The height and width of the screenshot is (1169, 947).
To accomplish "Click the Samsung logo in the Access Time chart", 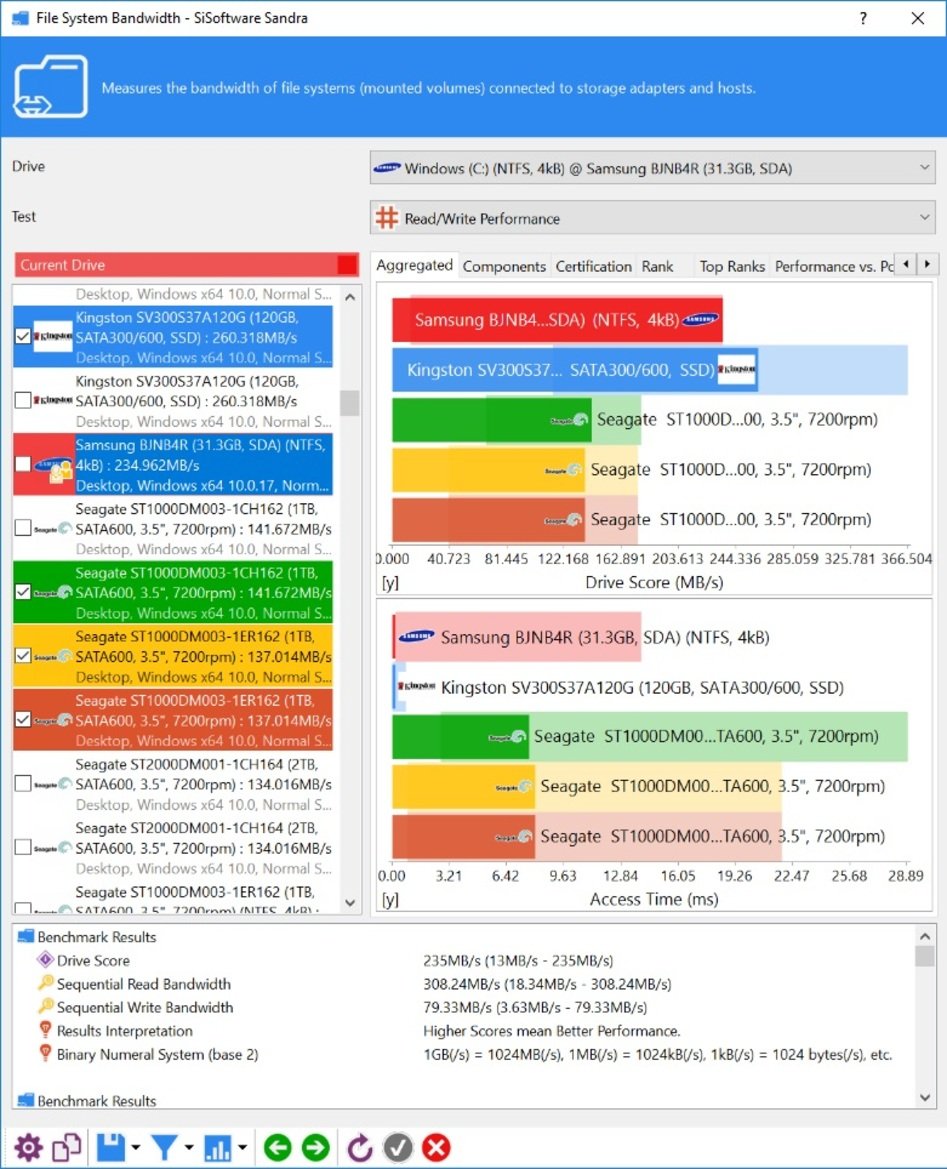I will (x=416, y=637).
